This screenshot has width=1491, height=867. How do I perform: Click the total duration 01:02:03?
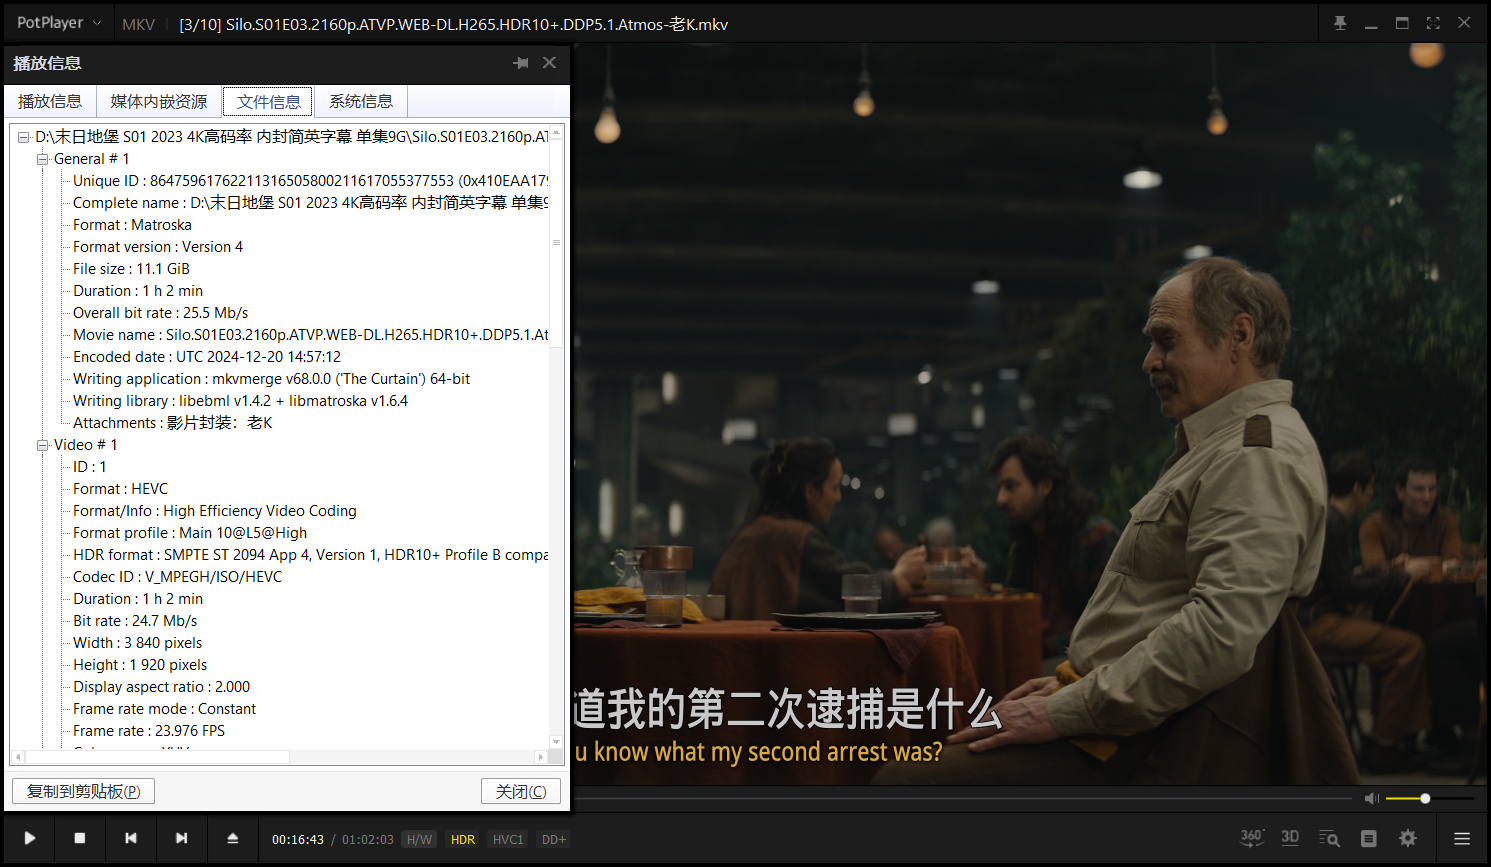click(x=368, y=840)
